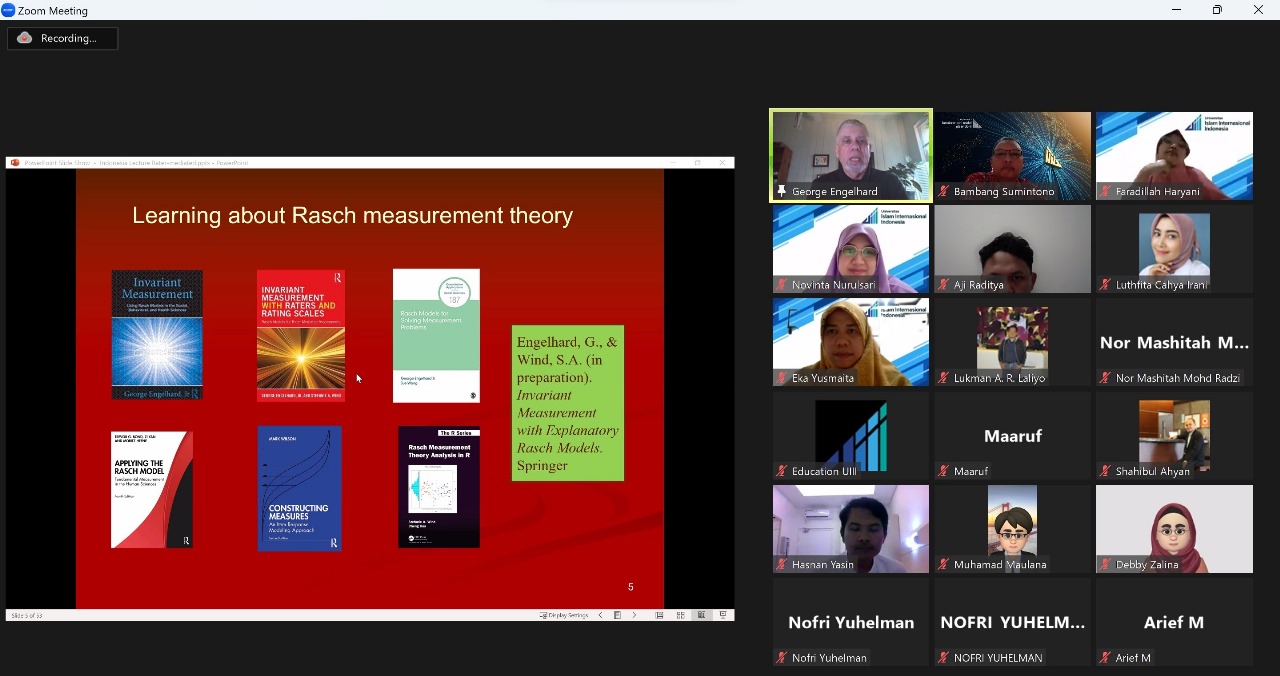The image size is (1280, 676).
Task: Select Aji Raditya video tile
Action: coord(1013,249)
